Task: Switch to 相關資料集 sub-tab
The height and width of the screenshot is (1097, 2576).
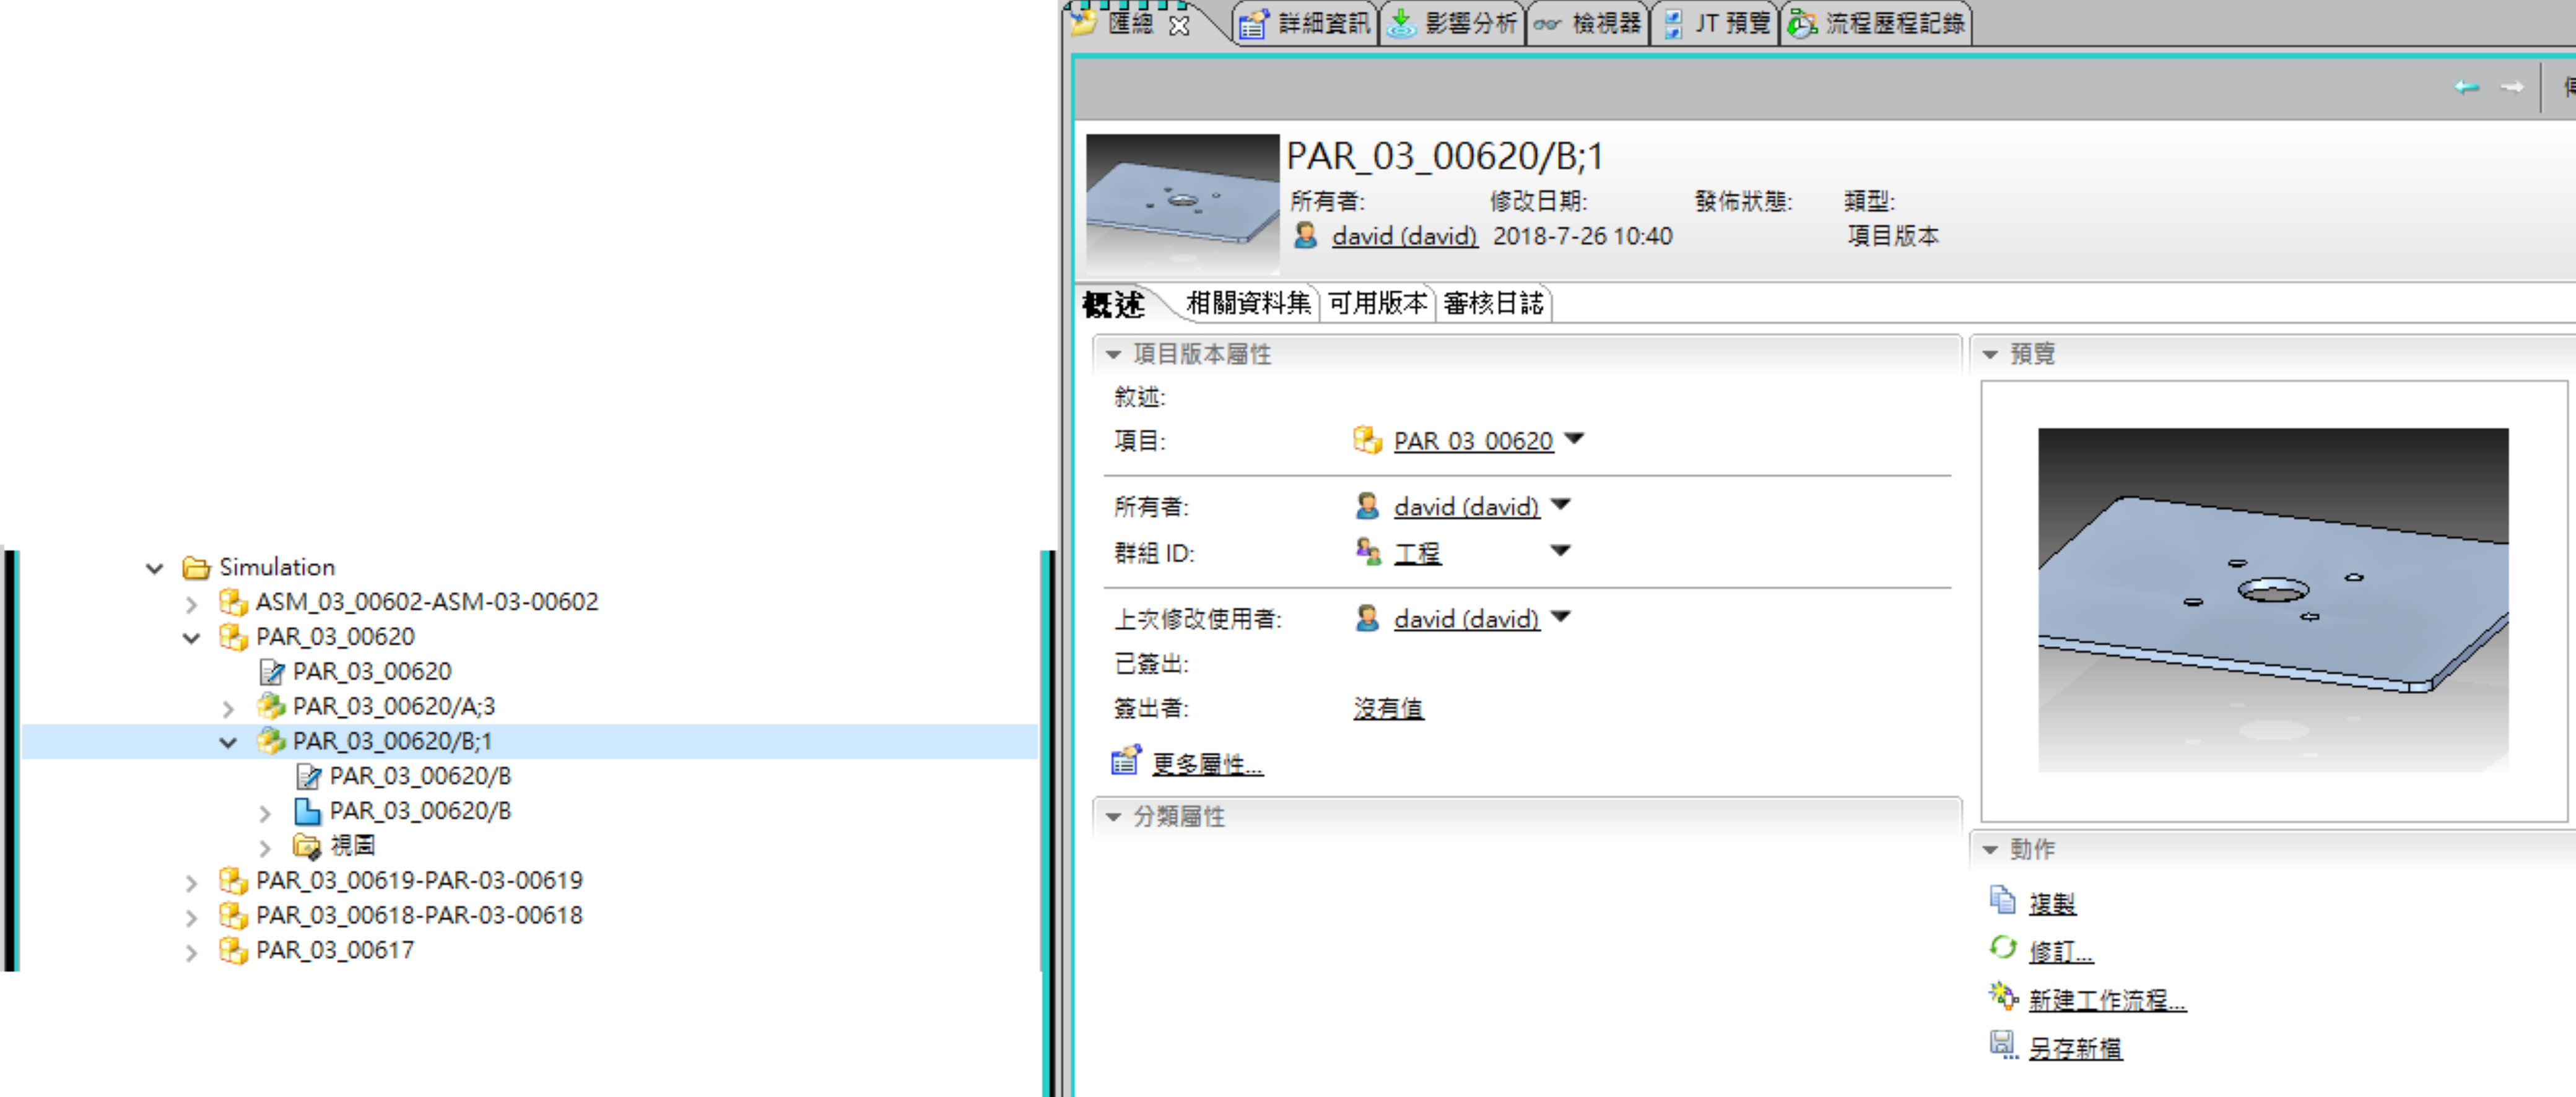Action: pyautogui.click(x=1248, y=303)
